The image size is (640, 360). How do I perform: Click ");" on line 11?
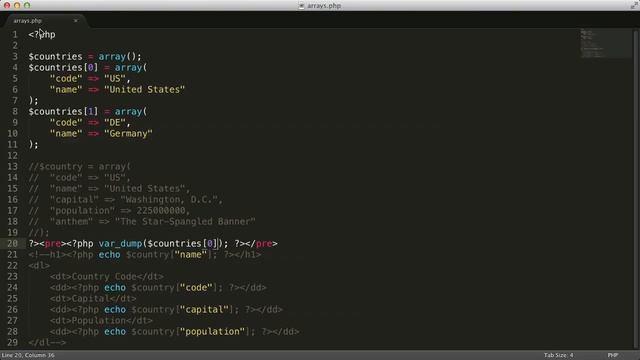click(x=33, y=144)
